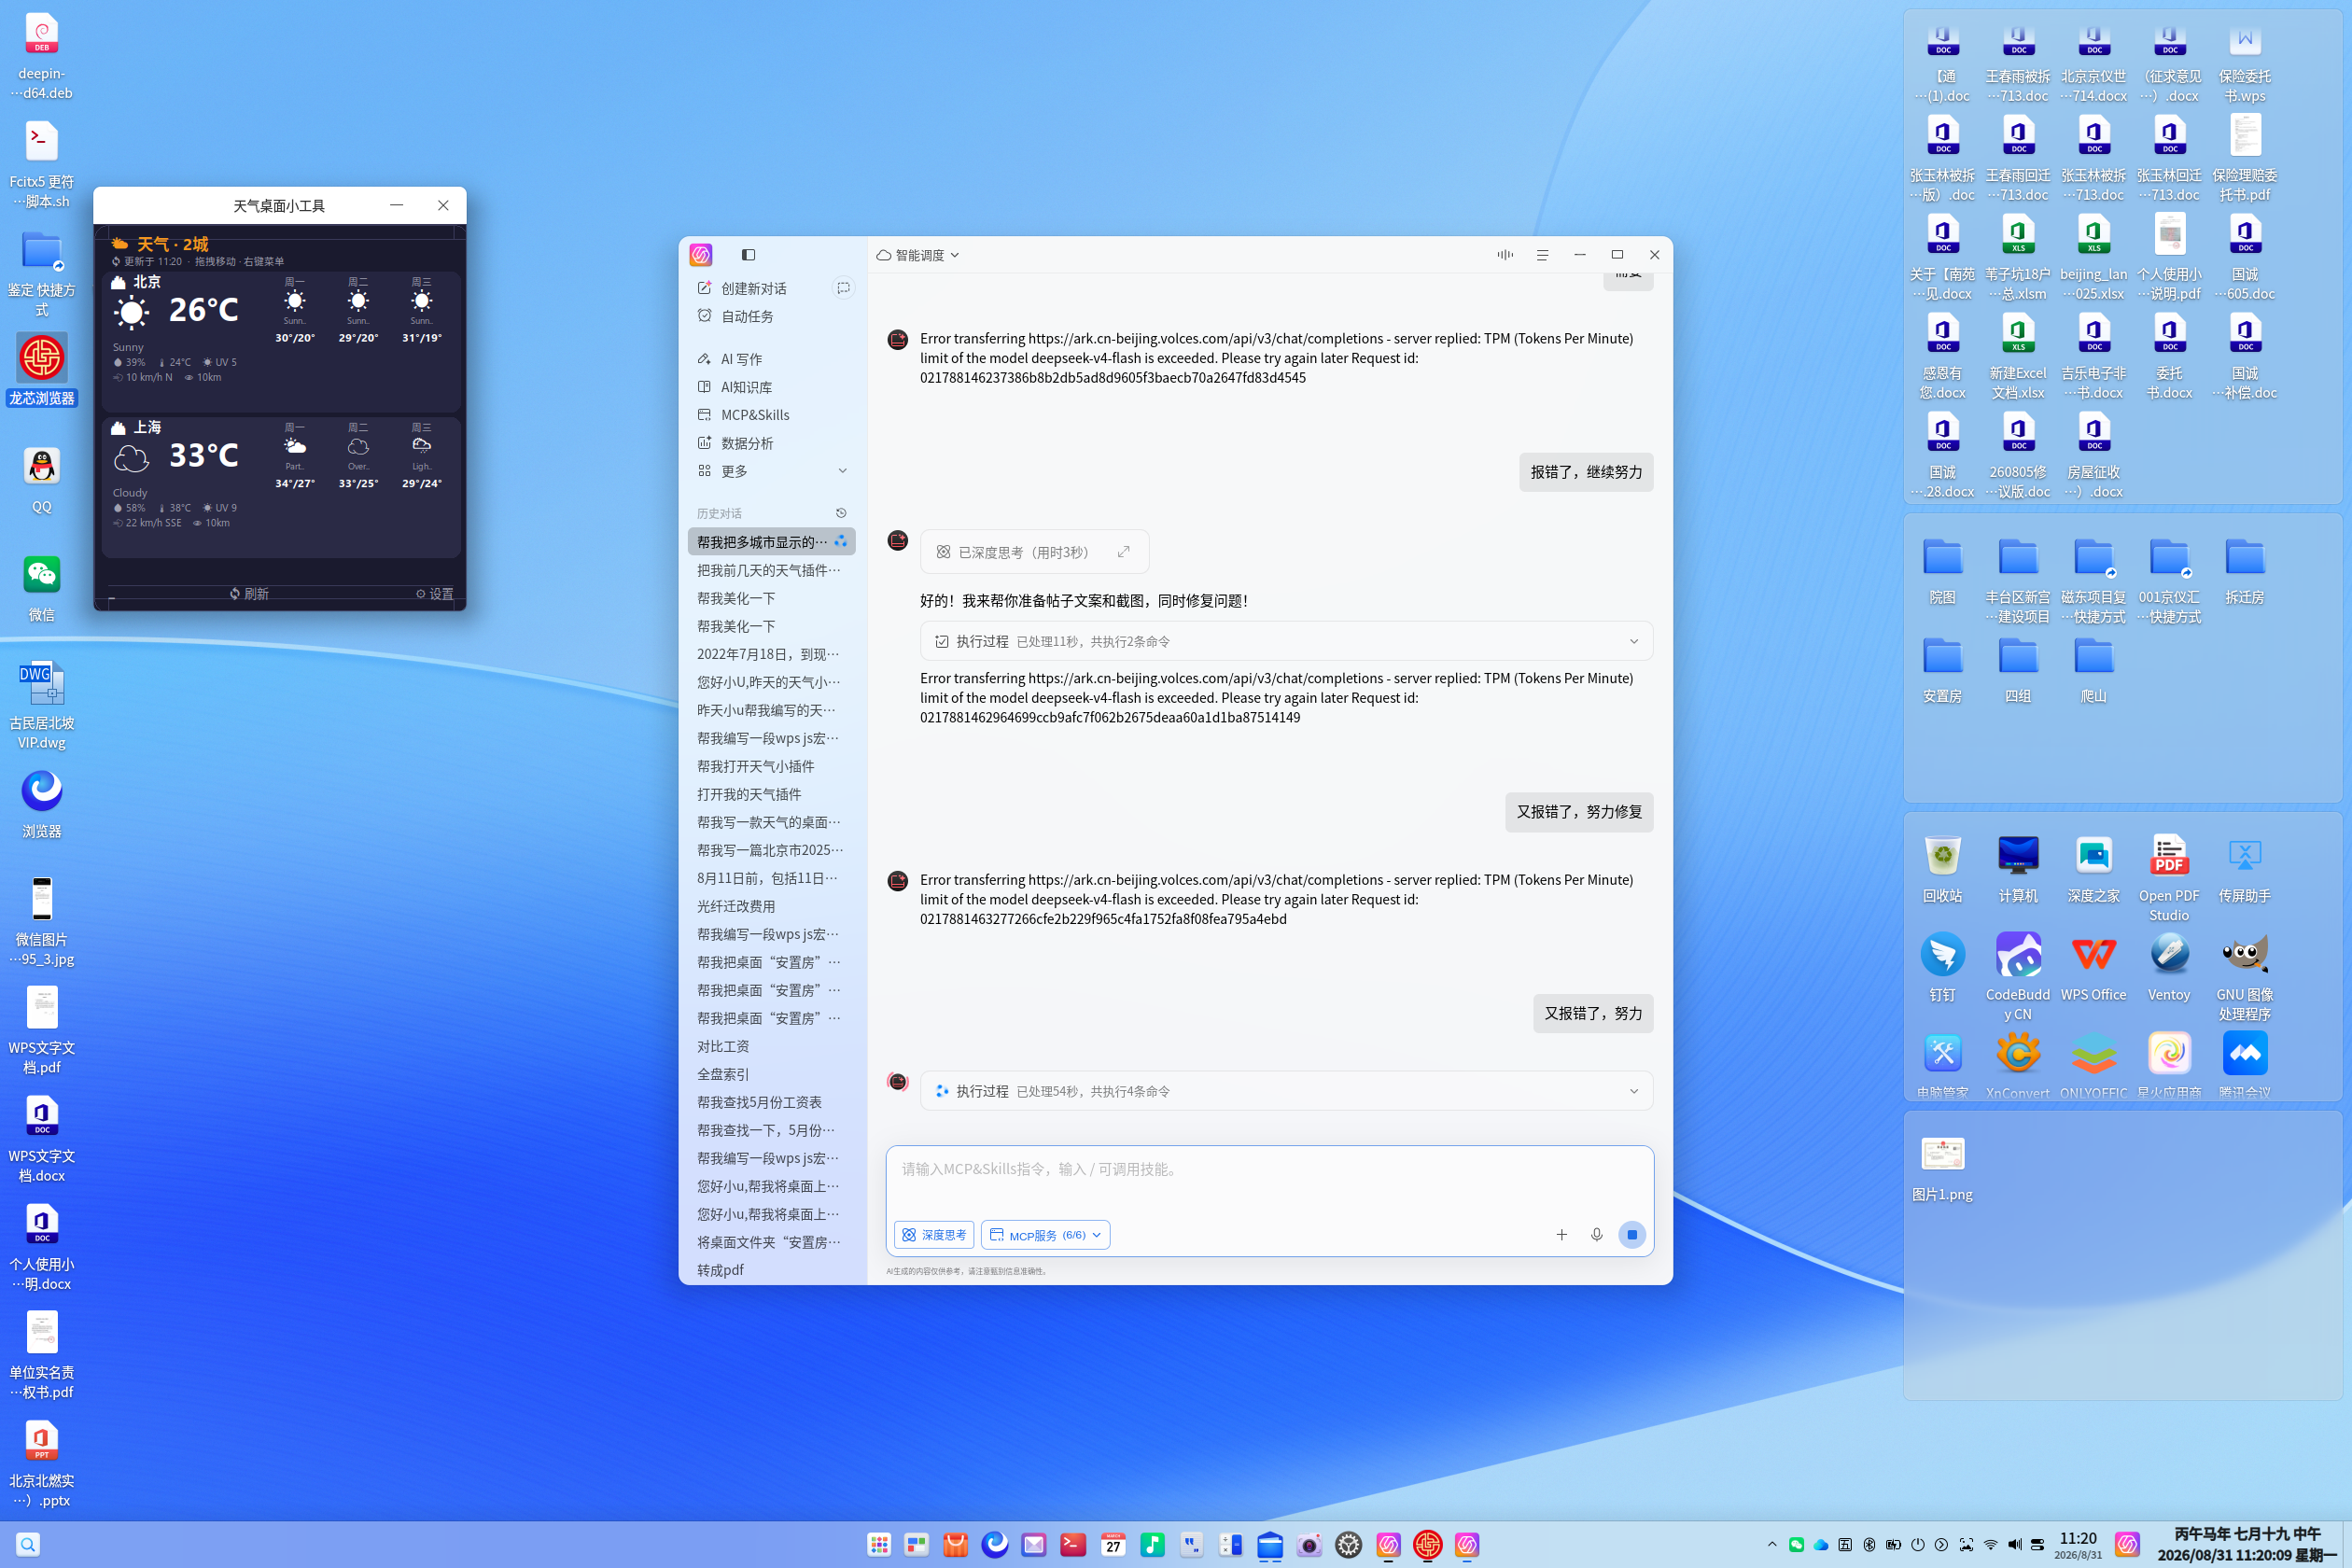Open AI 写作 in the sidebar
Screen dimensions: 2352x1568
741,359
